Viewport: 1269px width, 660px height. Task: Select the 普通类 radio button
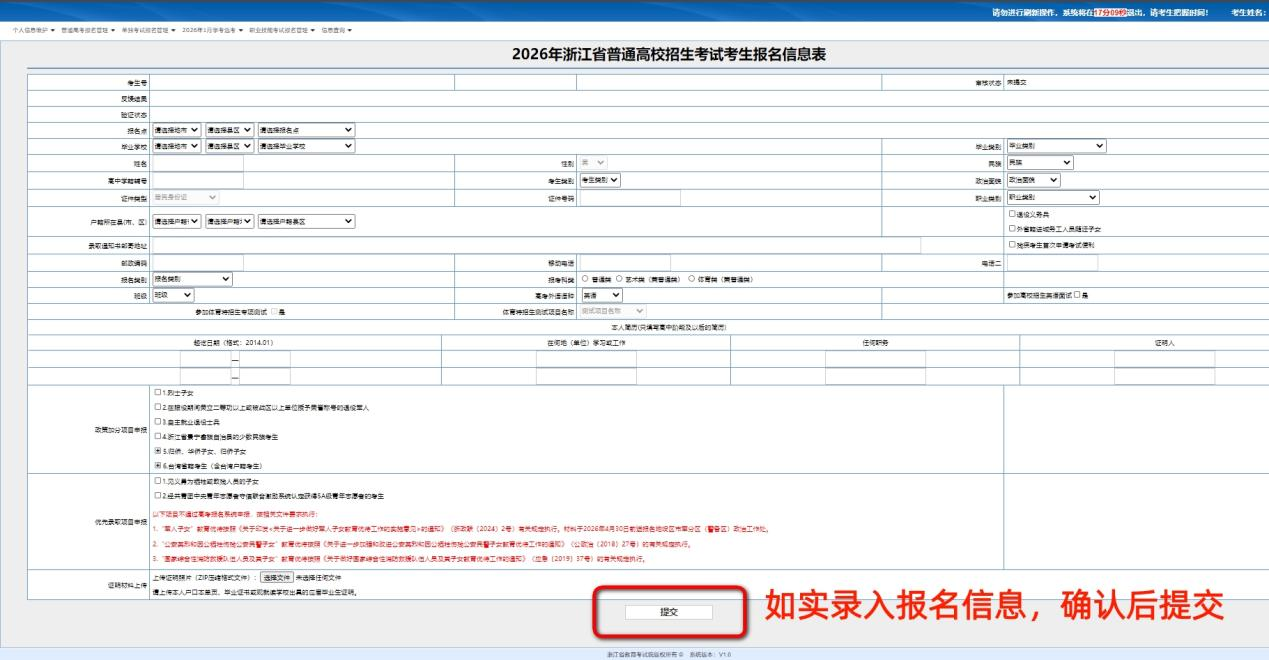[585, 279]
